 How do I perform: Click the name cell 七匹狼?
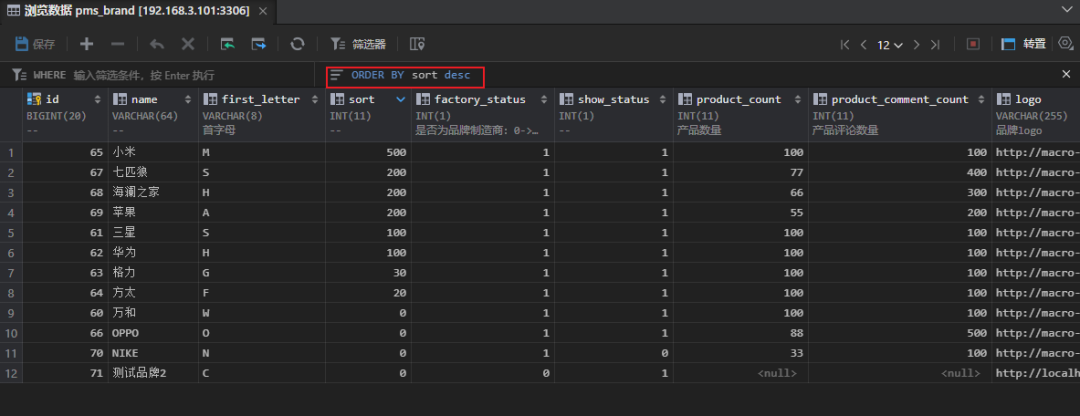click(155, 172)
